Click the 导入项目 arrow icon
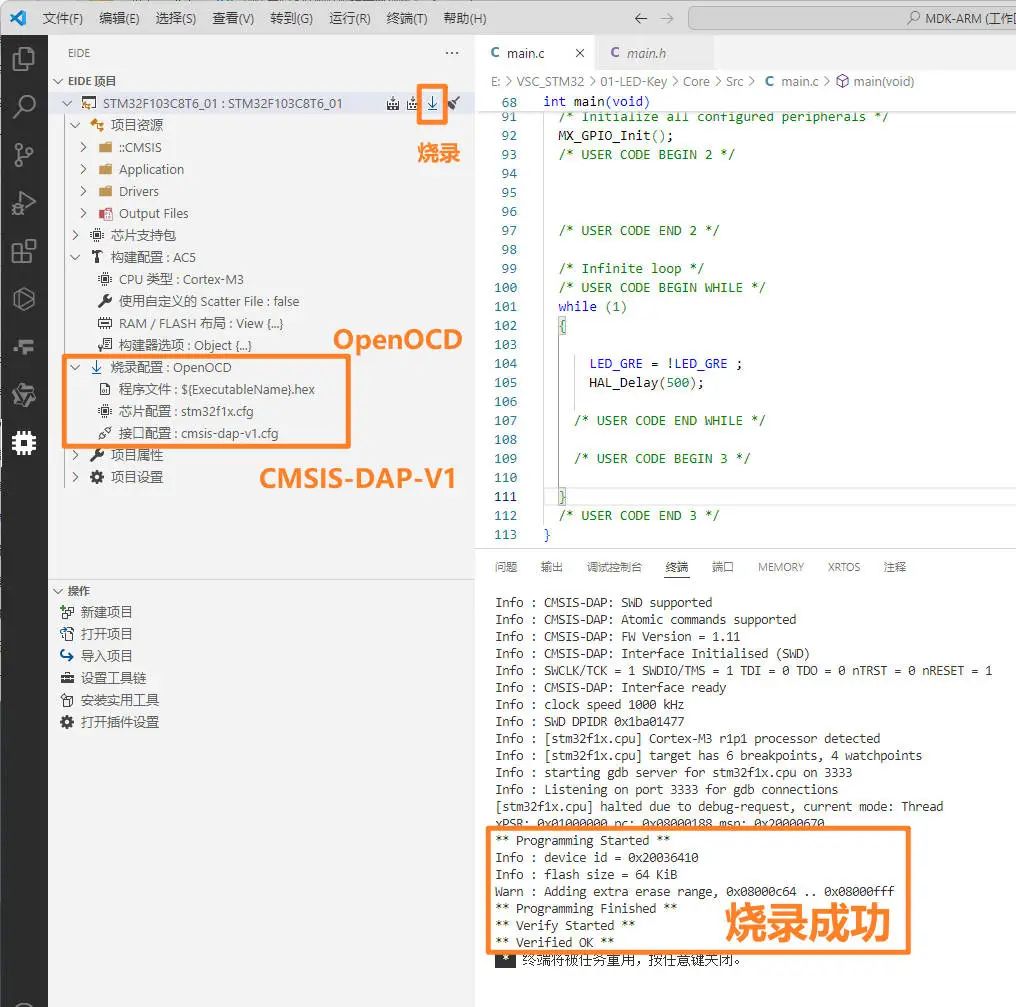Image resolution: width=1016 pixels, height=1007 pixels. [67, 656]
